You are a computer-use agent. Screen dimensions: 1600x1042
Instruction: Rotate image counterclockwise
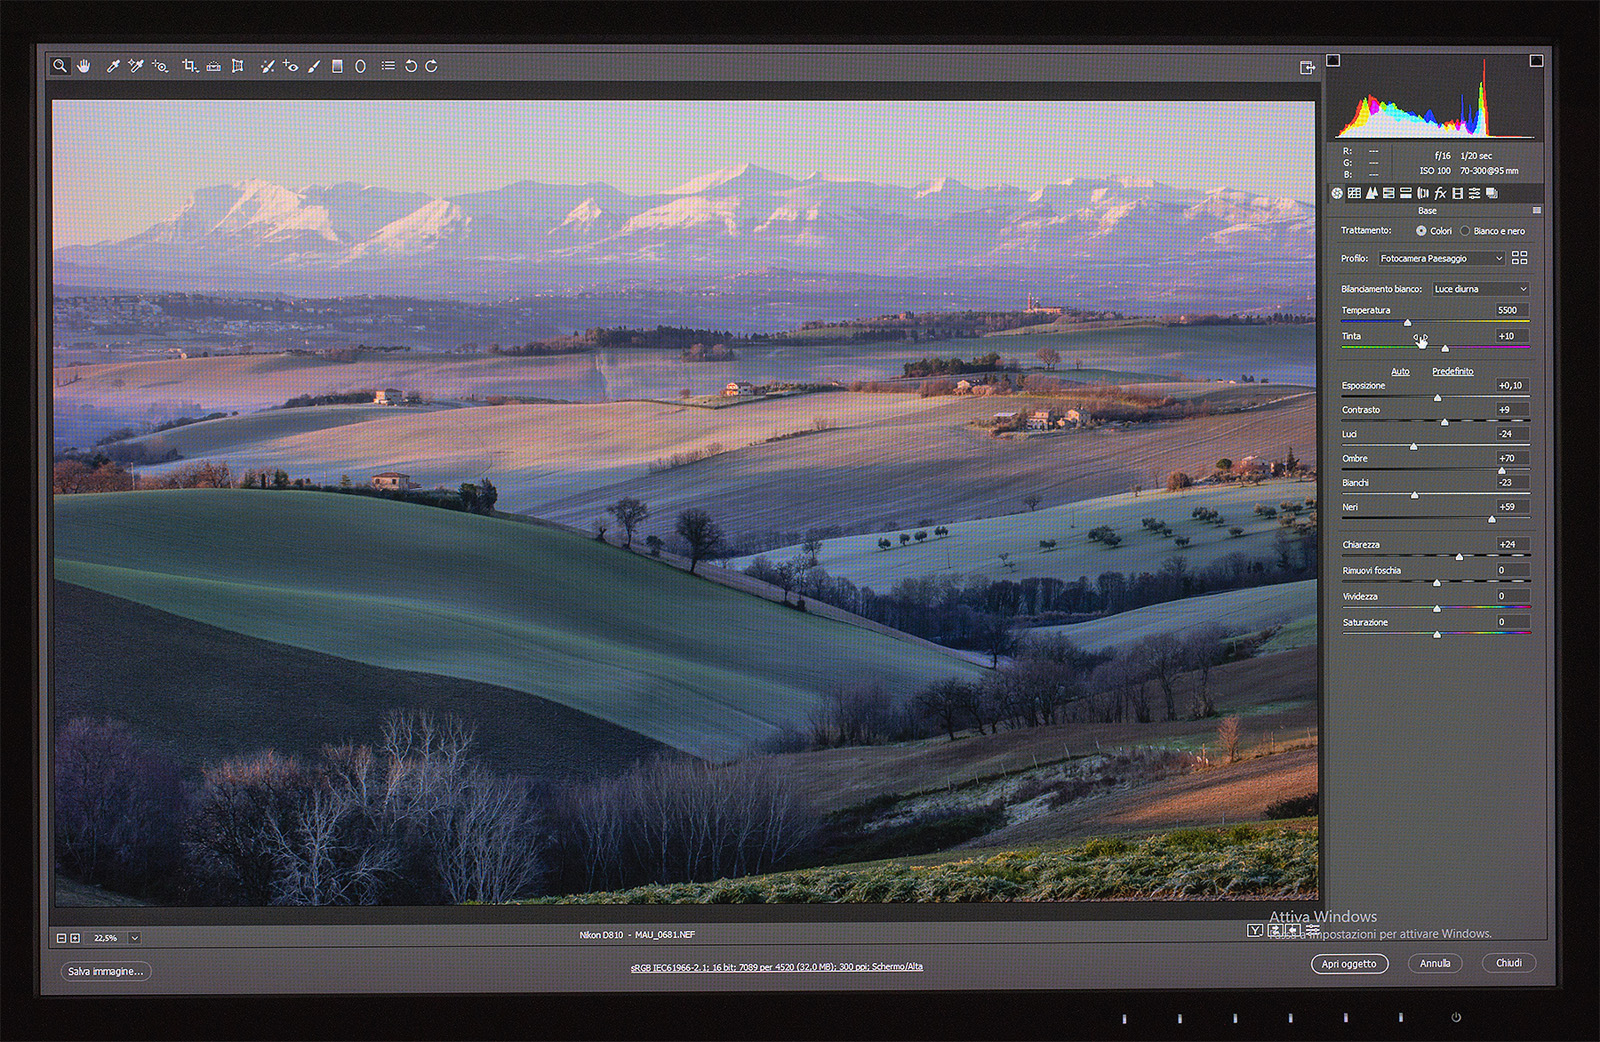pyautogui.click(x=410, y=66)
